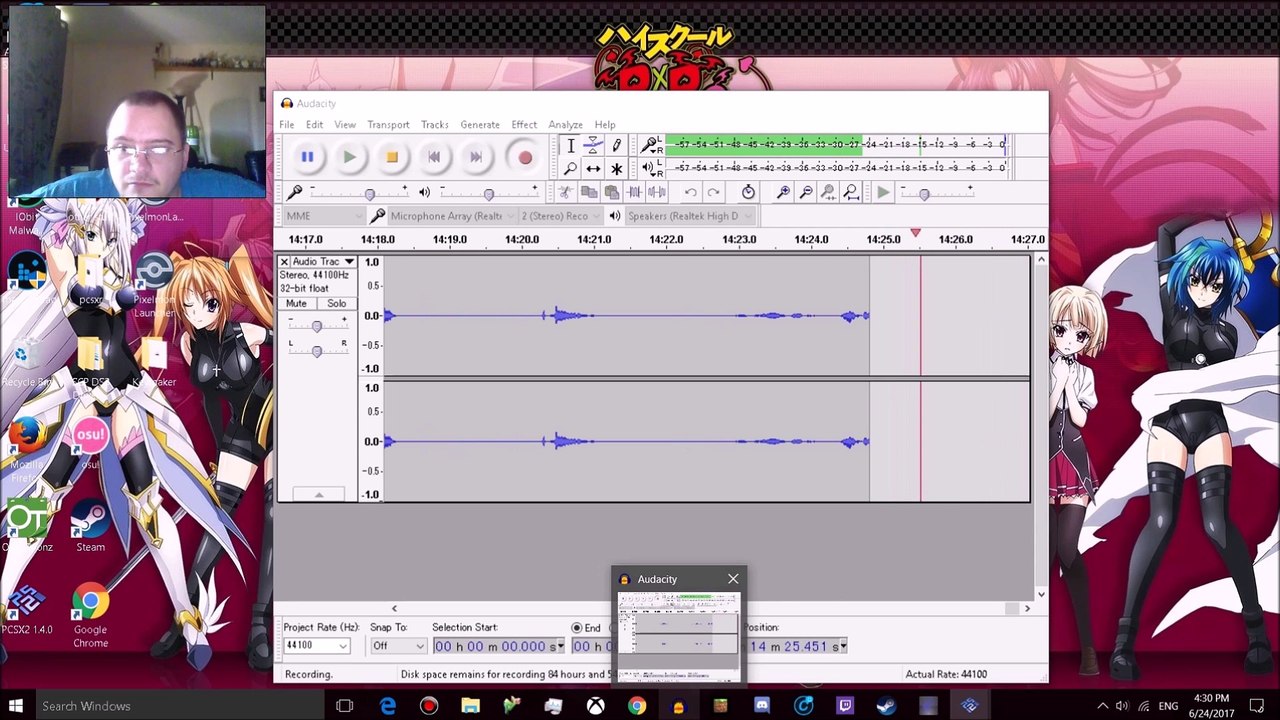Click the Zoom In magnifier icon
Image resolution: width=1280 pixels, height=720 pixels.
[x=783, y=192]
